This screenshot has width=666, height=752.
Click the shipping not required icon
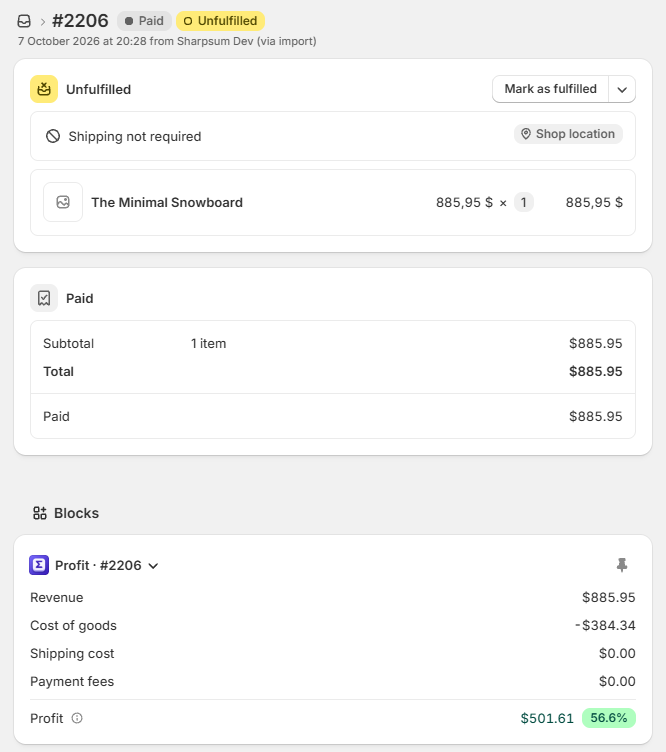tap(53, 136)
